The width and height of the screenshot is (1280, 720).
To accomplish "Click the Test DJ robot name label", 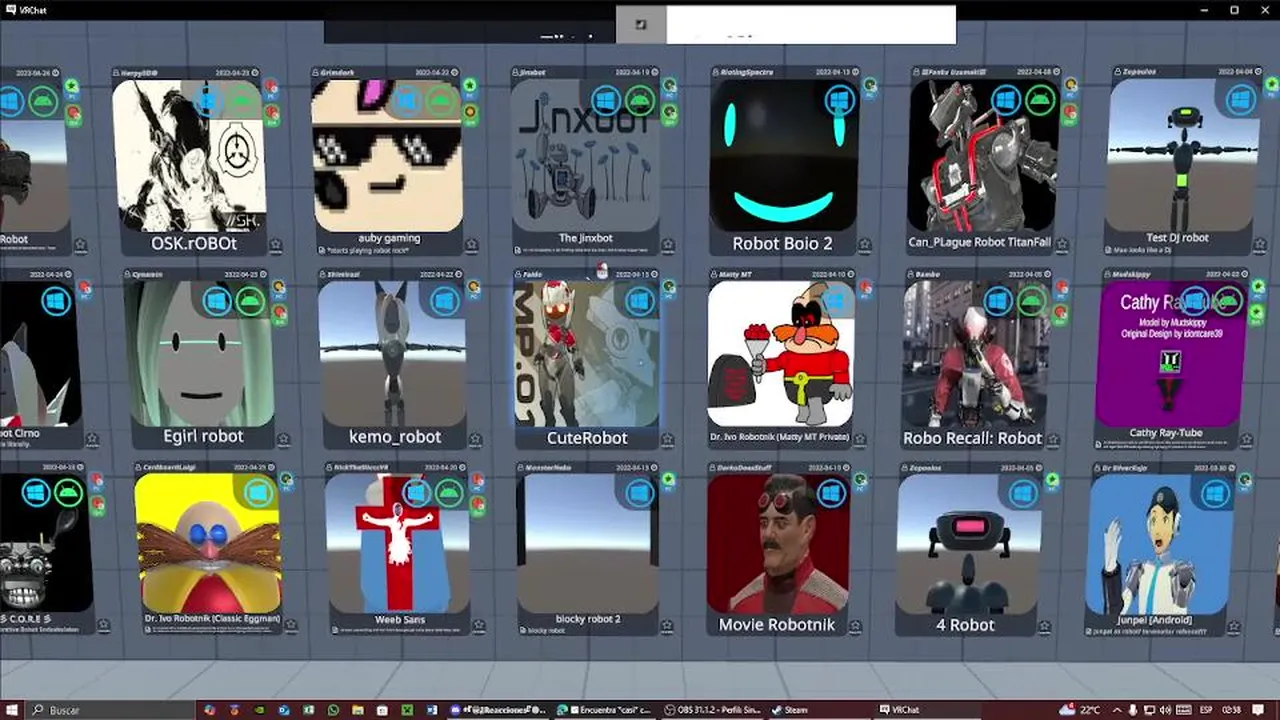I will click(x=1177, y=238).
